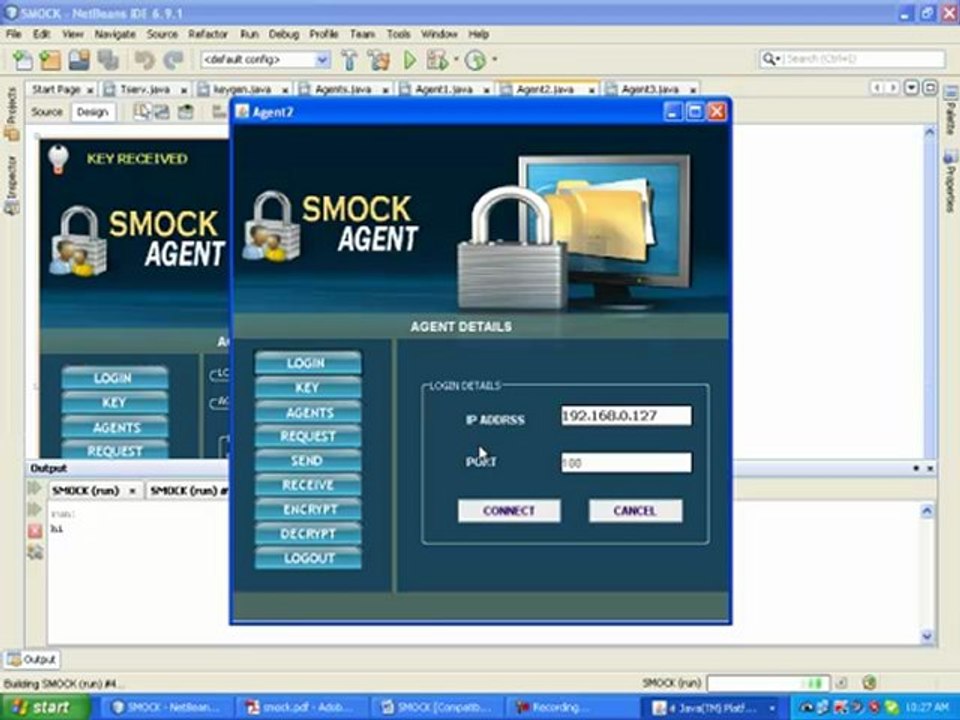Click the Selection Mode icon in designer toolbar
Viewport: 960px width, 720px height.
click(143, 112)
